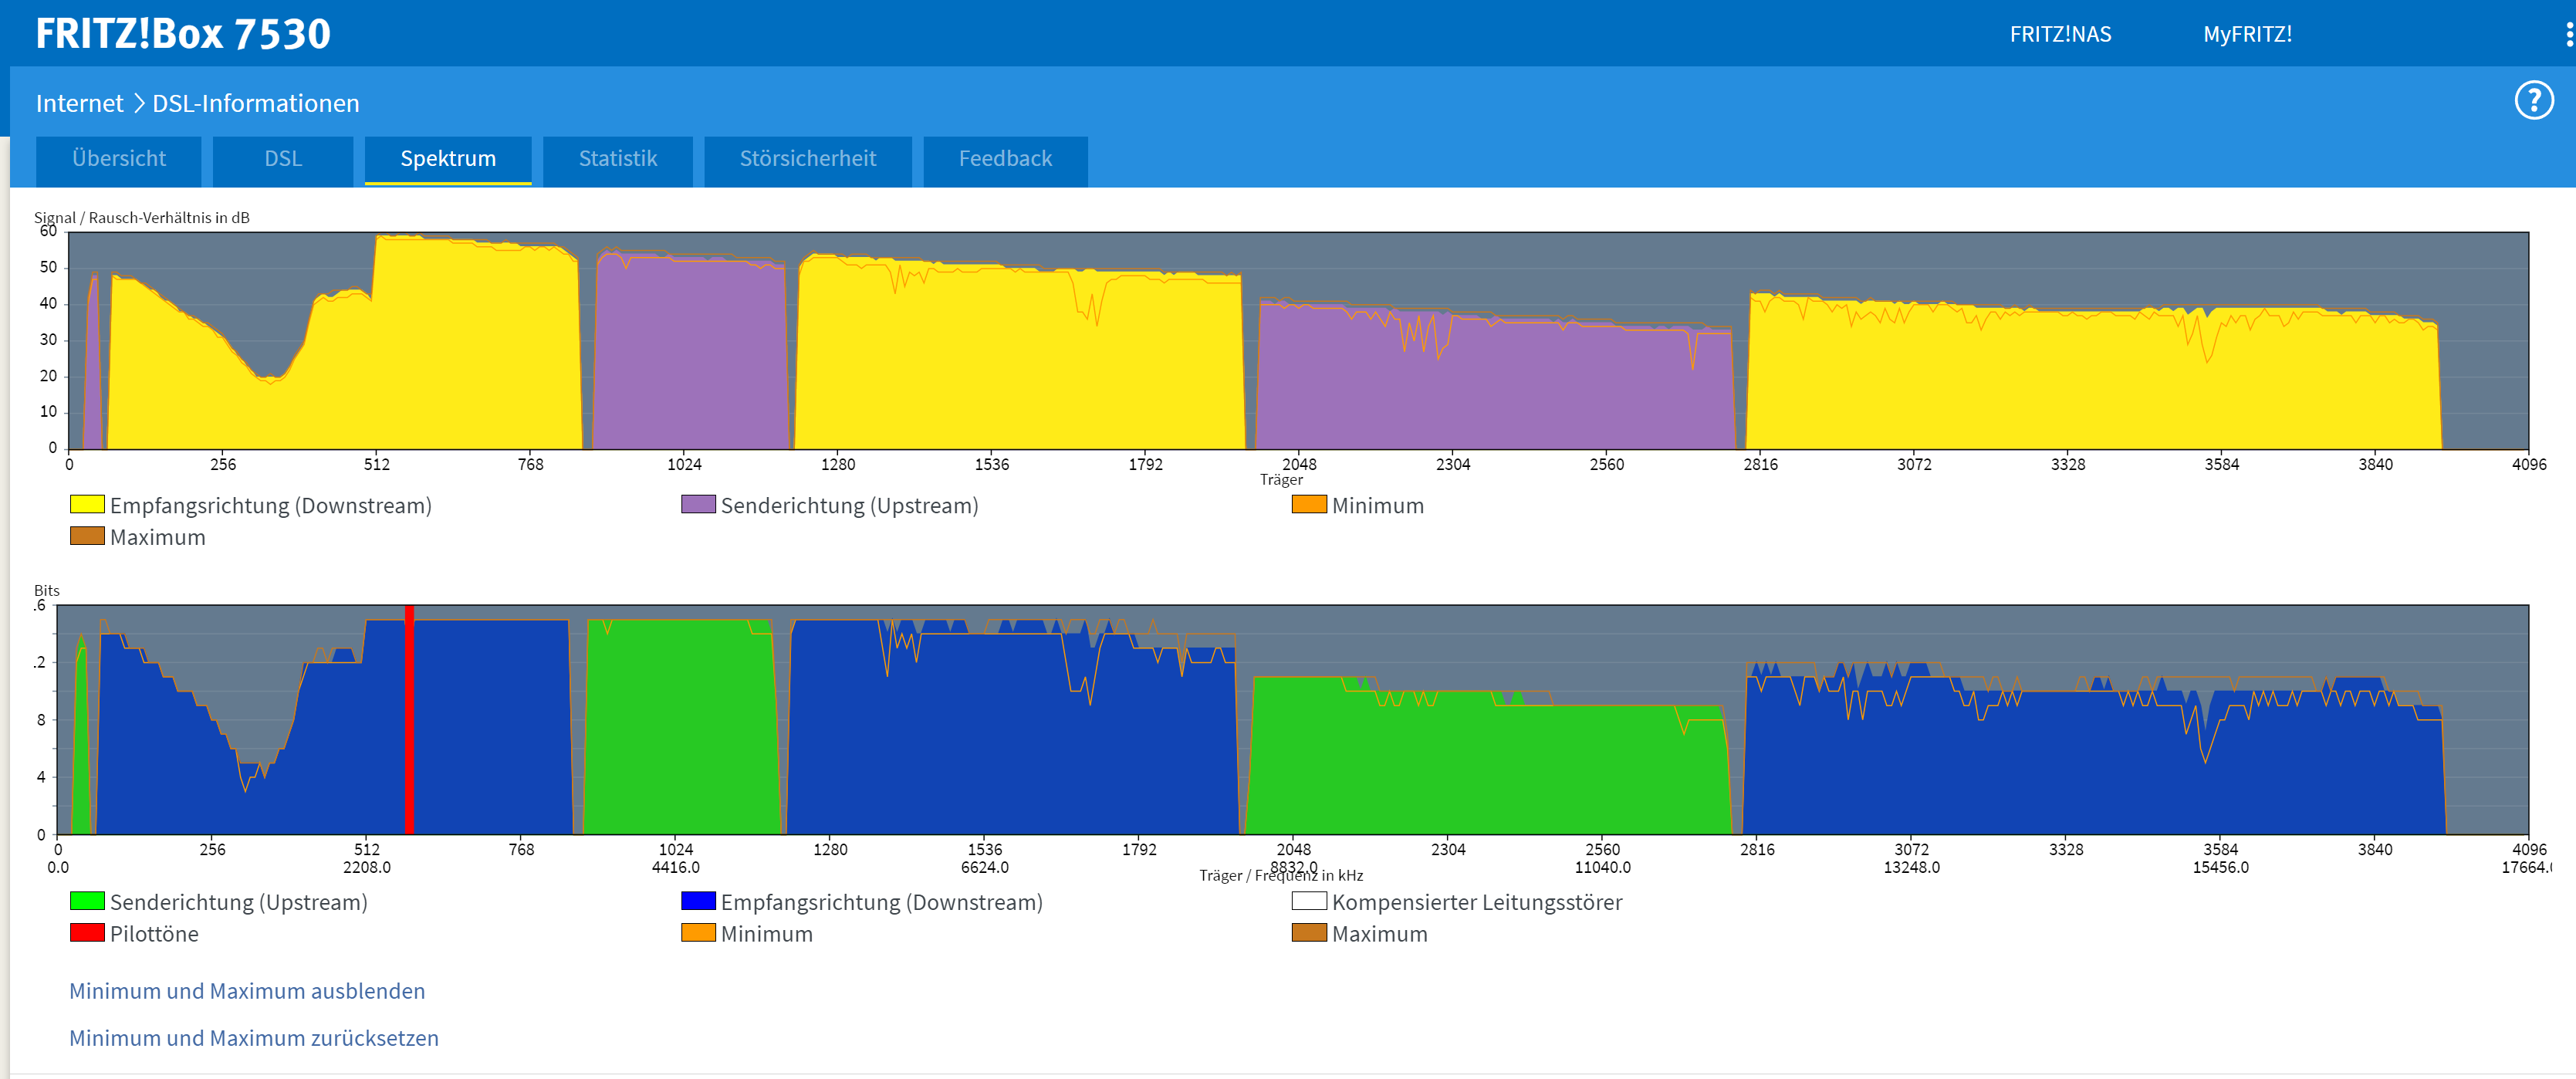Click the yellow Downstream legend swatch

pos(87,504)
